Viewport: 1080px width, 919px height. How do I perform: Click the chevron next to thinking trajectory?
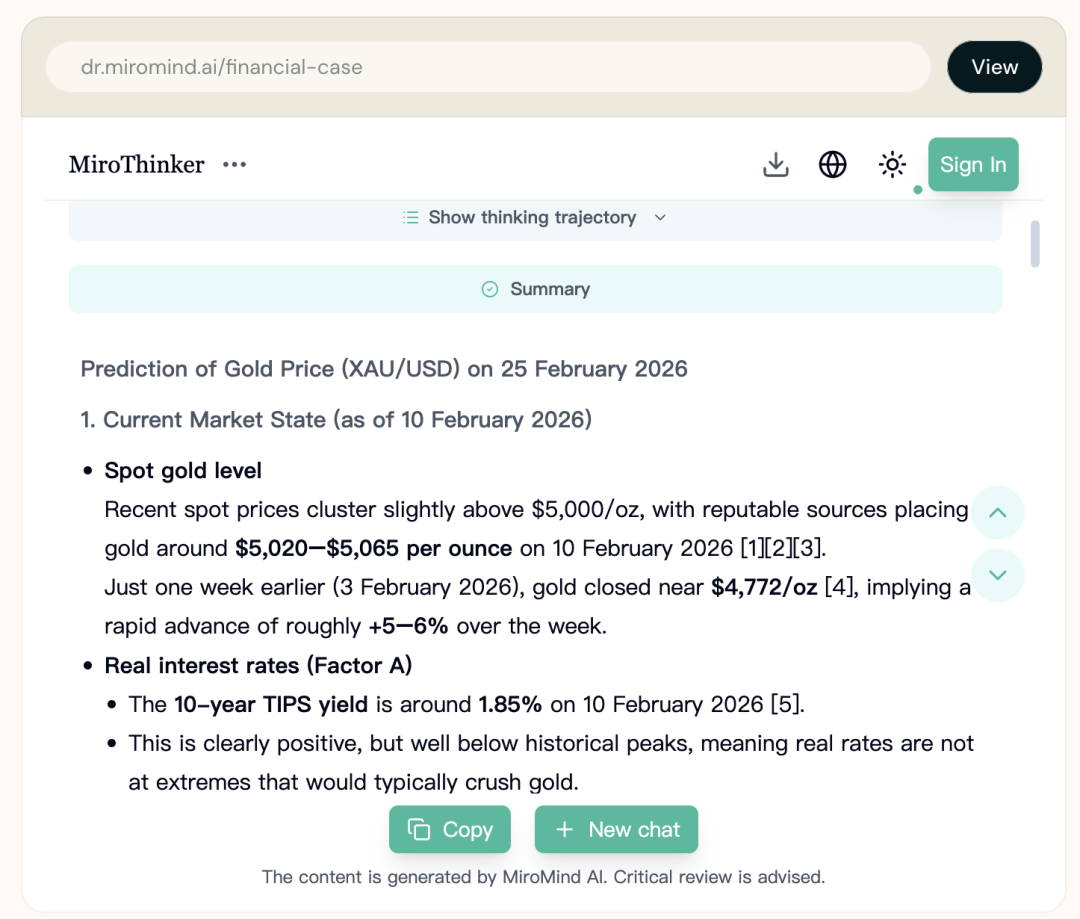click(x=660, y=217)
